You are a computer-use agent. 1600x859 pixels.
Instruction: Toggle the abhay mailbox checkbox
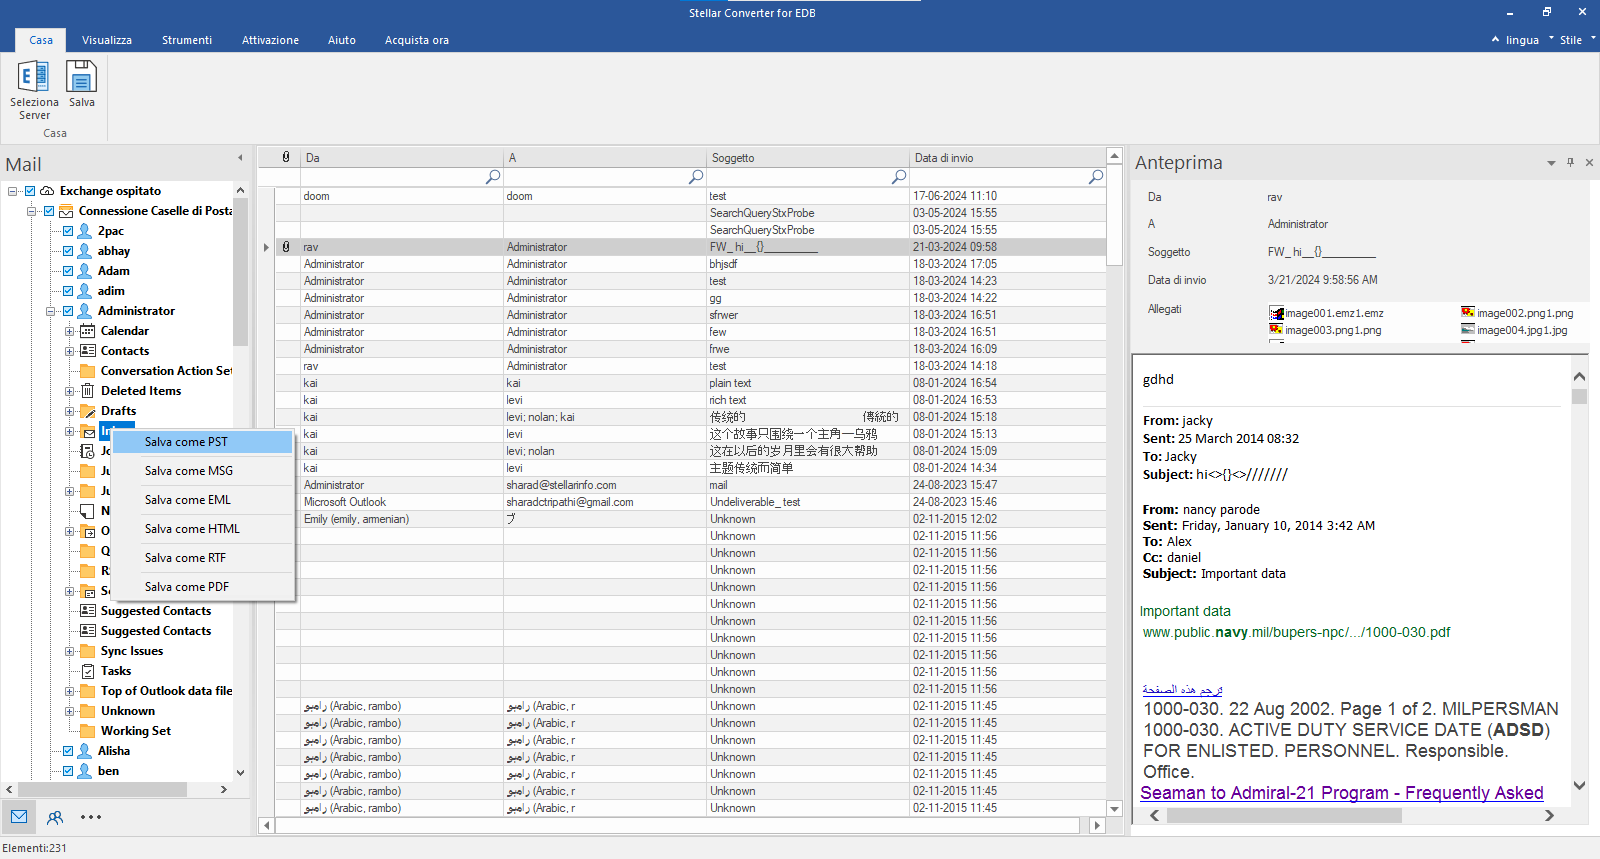pos(68,251)
